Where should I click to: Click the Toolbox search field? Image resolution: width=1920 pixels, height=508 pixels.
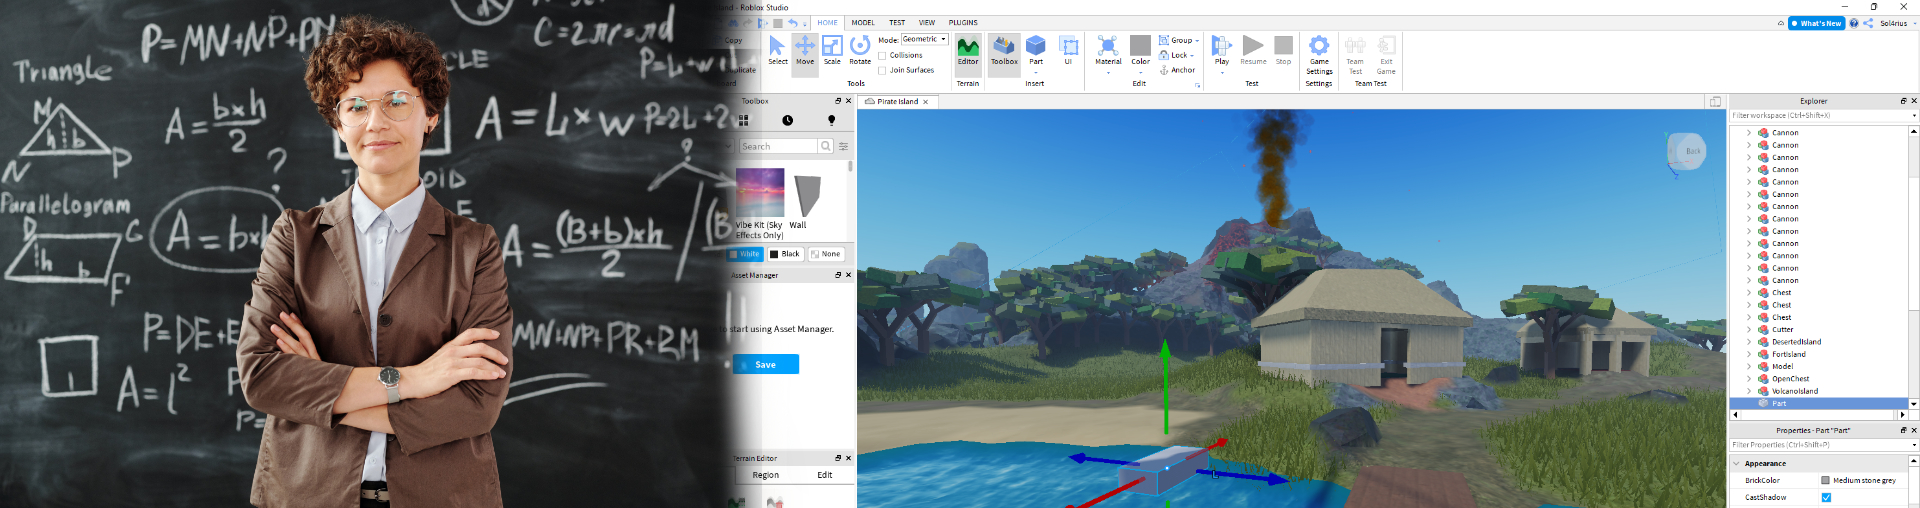778,146
